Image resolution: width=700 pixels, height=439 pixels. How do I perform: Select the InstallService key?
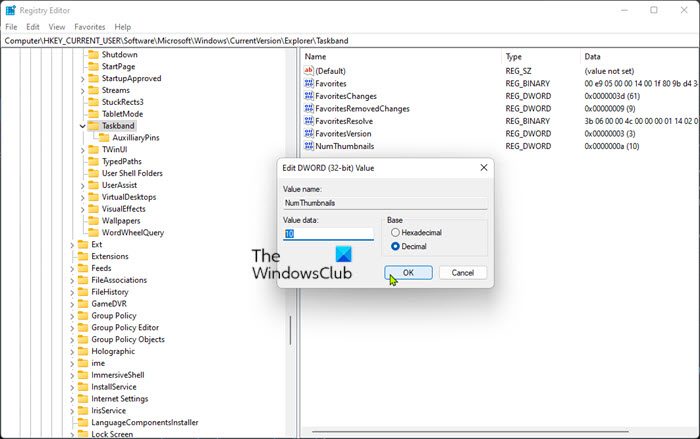click(114, 387)
